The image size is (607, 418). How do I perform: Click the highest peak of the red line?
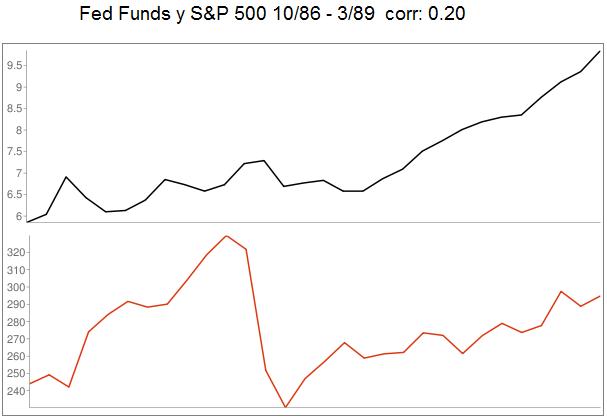(x=226, y=236)
